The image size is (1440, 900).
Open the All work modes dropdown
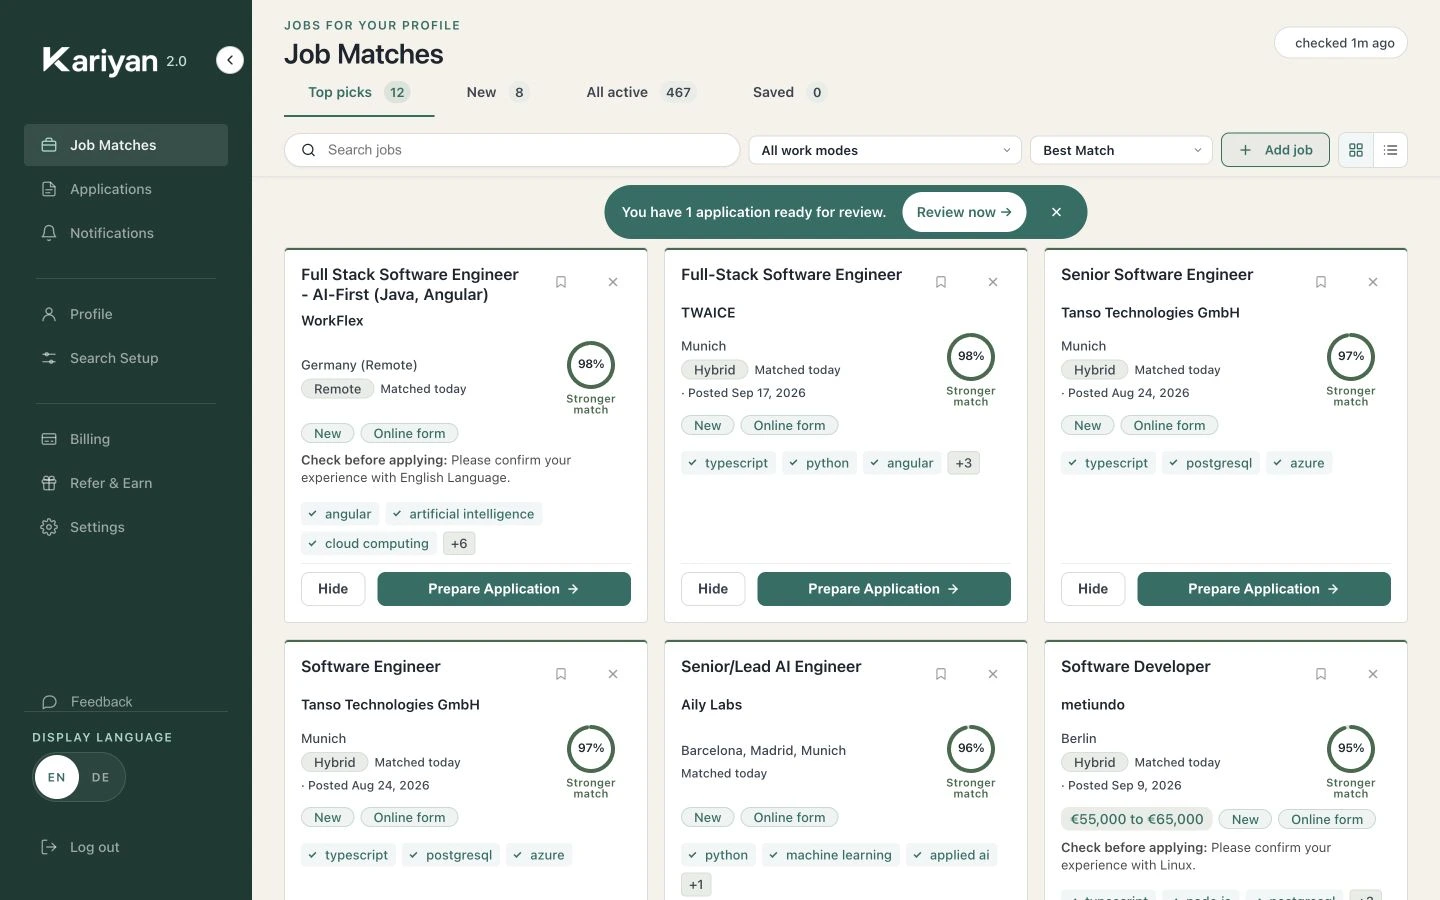pyautogui.click(x=885, y=150)
